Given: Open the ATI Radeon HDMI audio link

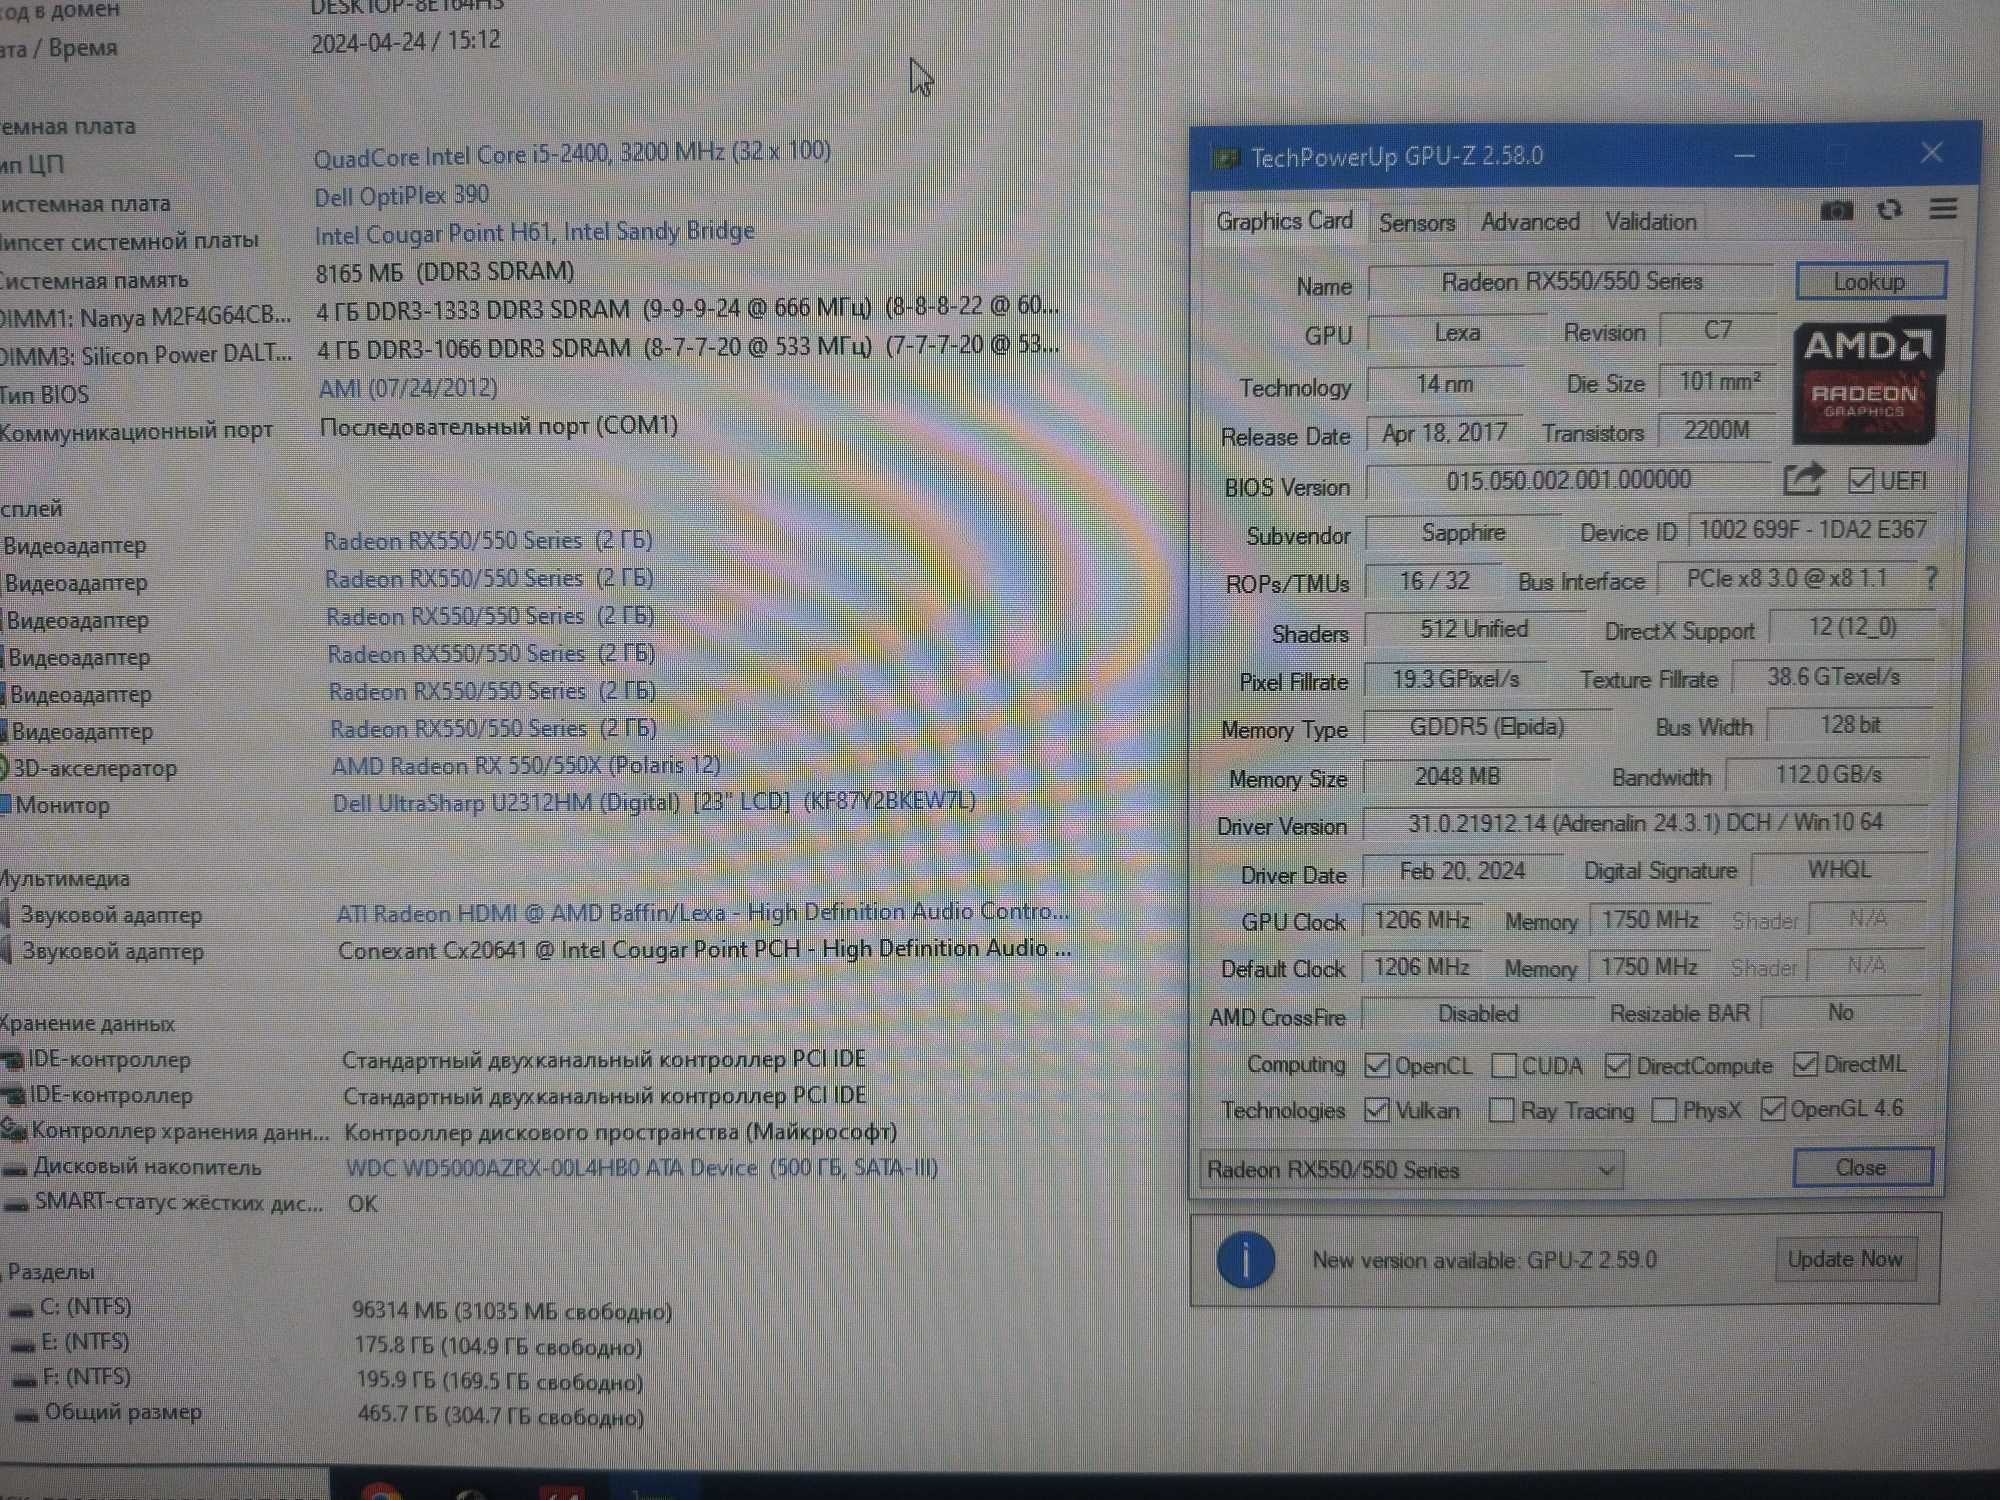Looking at the screenshot, I should tap(703, 912).
